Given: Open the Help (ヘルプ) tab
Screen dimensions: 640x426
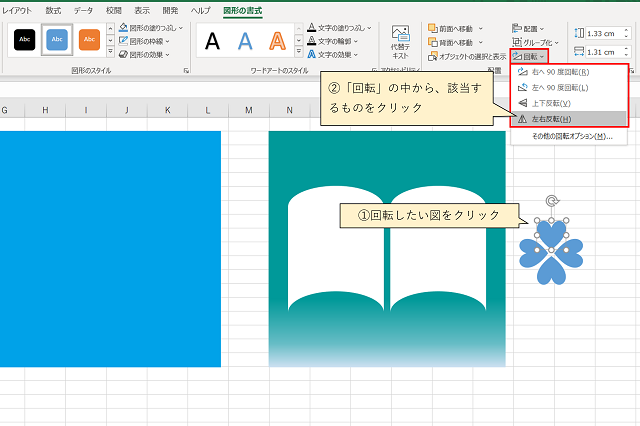Looking at the screenshot, I should coord(200,11).
